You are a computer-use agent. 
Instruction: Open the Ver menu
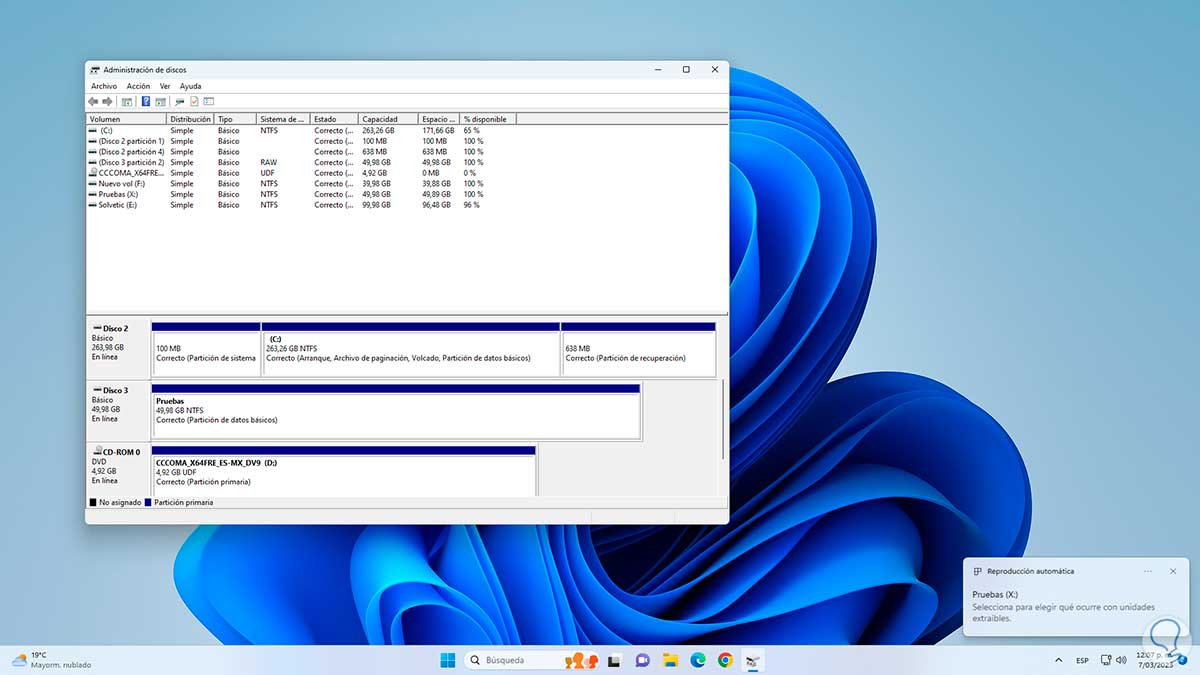(165, 86)
